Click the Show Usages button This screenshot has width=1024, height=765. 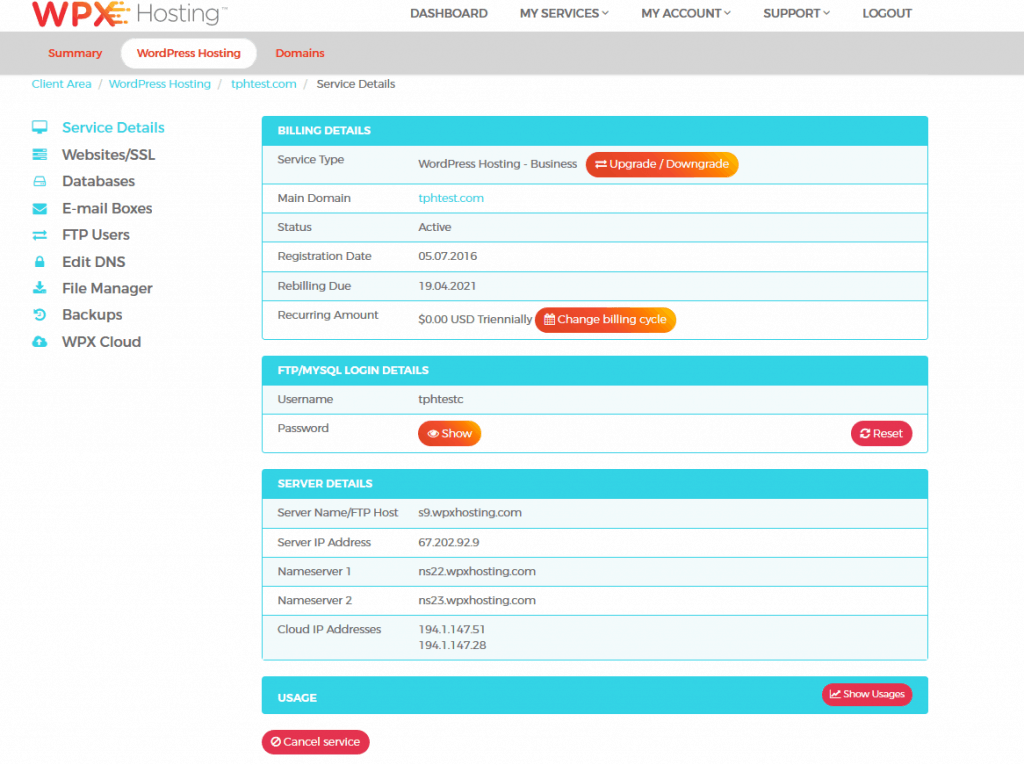866,694
